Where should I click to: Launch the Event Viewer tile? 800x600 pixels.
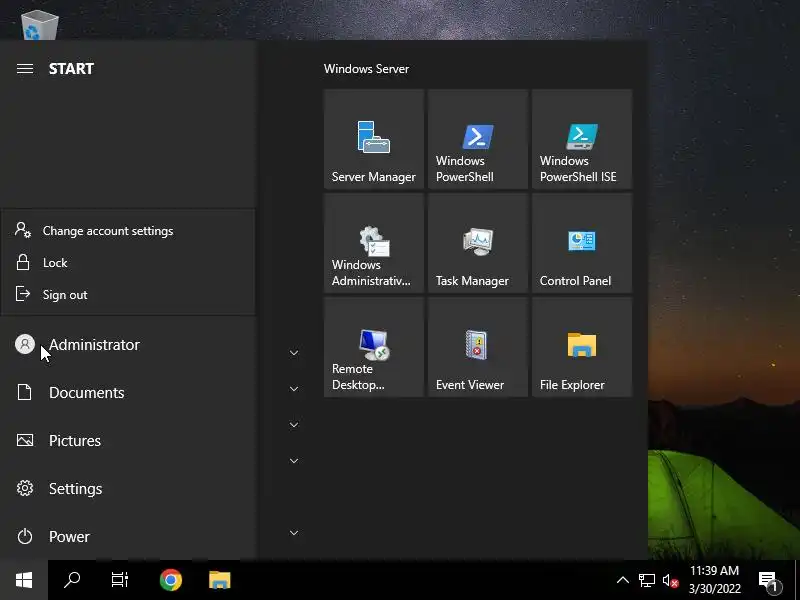coord(478,347)
